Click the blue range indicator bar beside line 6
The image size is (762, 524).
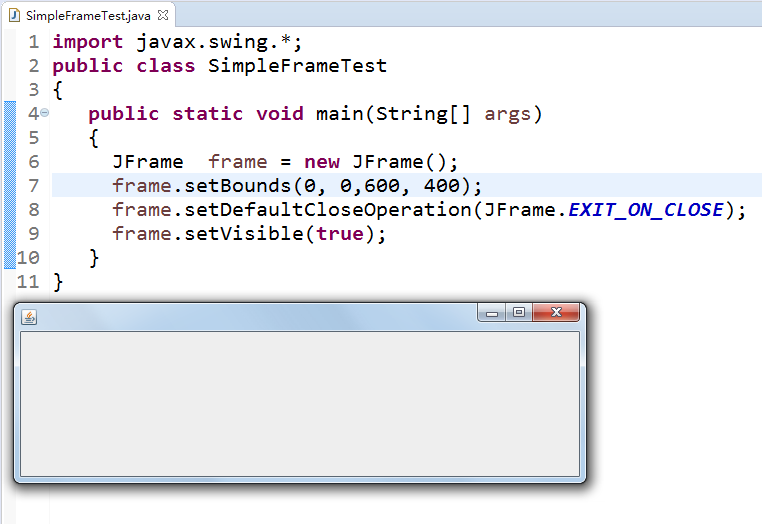(10, 162)
